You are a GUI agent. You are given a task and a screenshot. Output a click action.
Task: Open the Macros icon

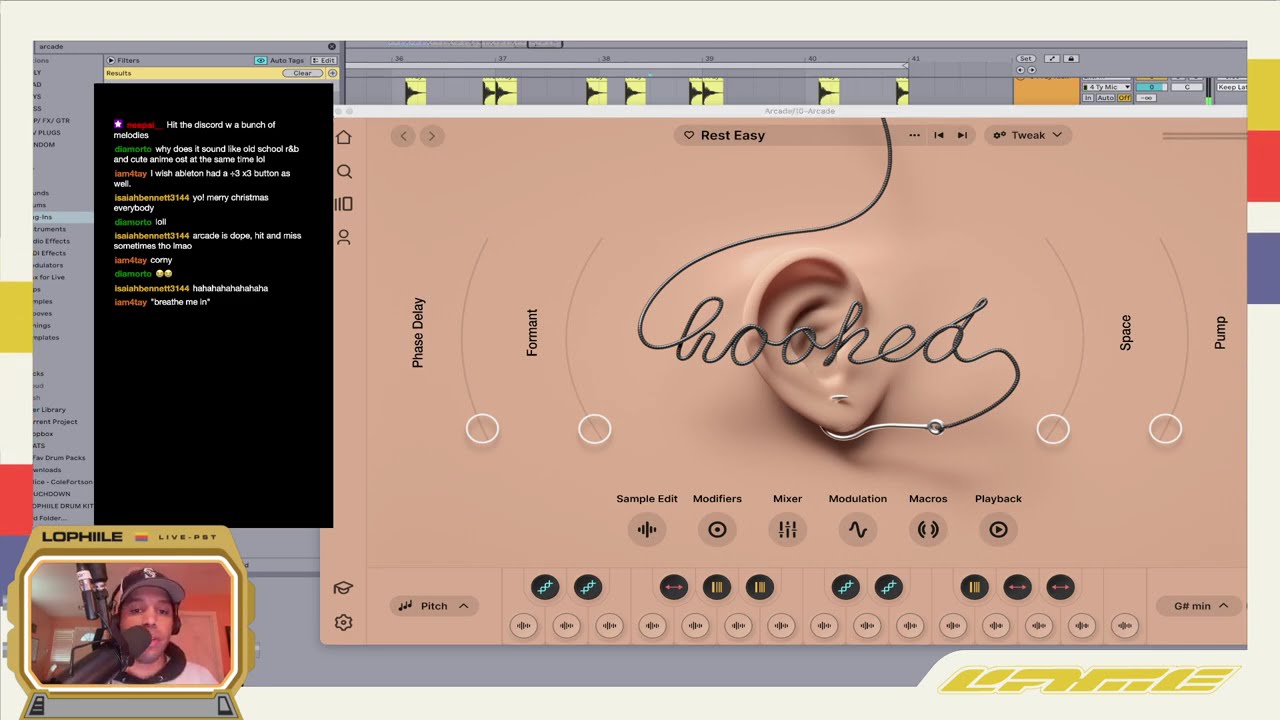[928, 530]
